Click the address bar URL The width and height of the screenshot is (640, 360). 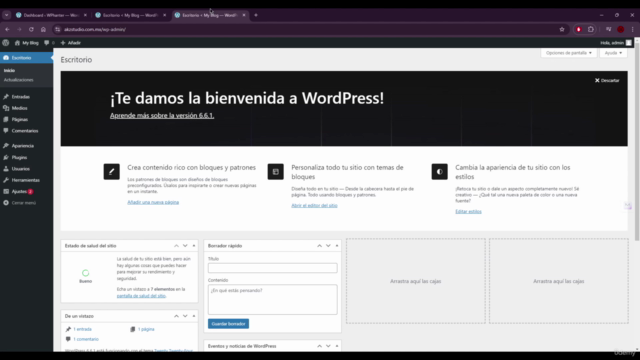[95, 29]
